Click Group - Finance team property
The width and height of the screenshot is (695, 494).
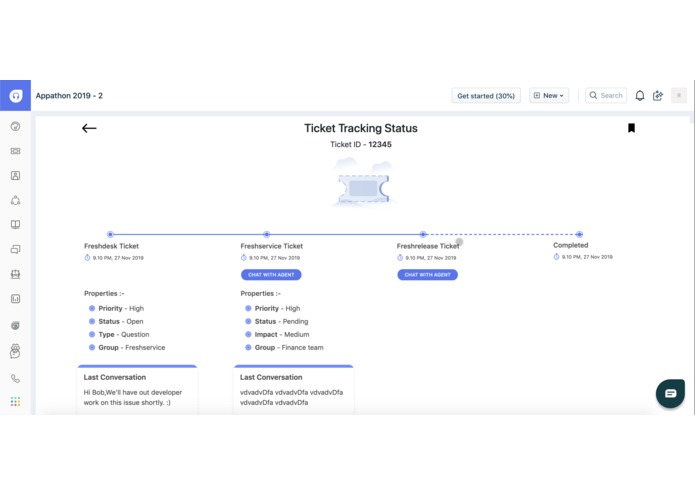tap(289, 347)
